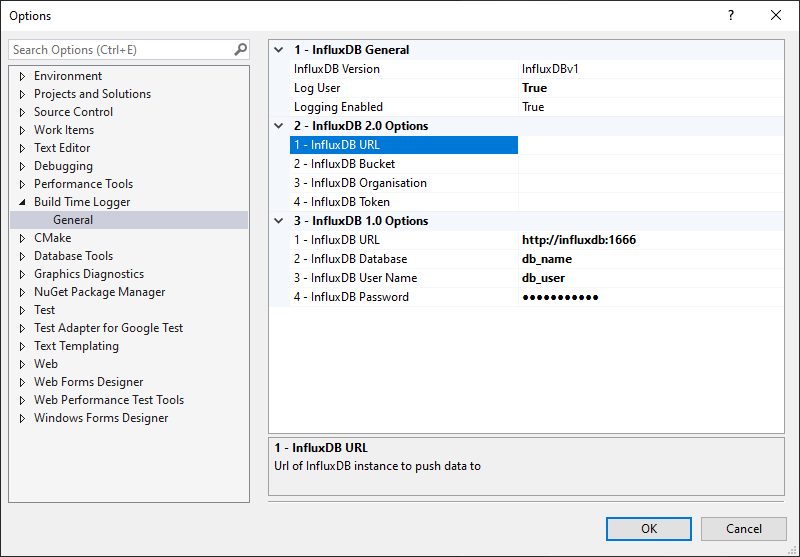Collapse the InfluxDB General category chevron
The width and height of the screenshot is (800, 557).
(x=279, y=50)
